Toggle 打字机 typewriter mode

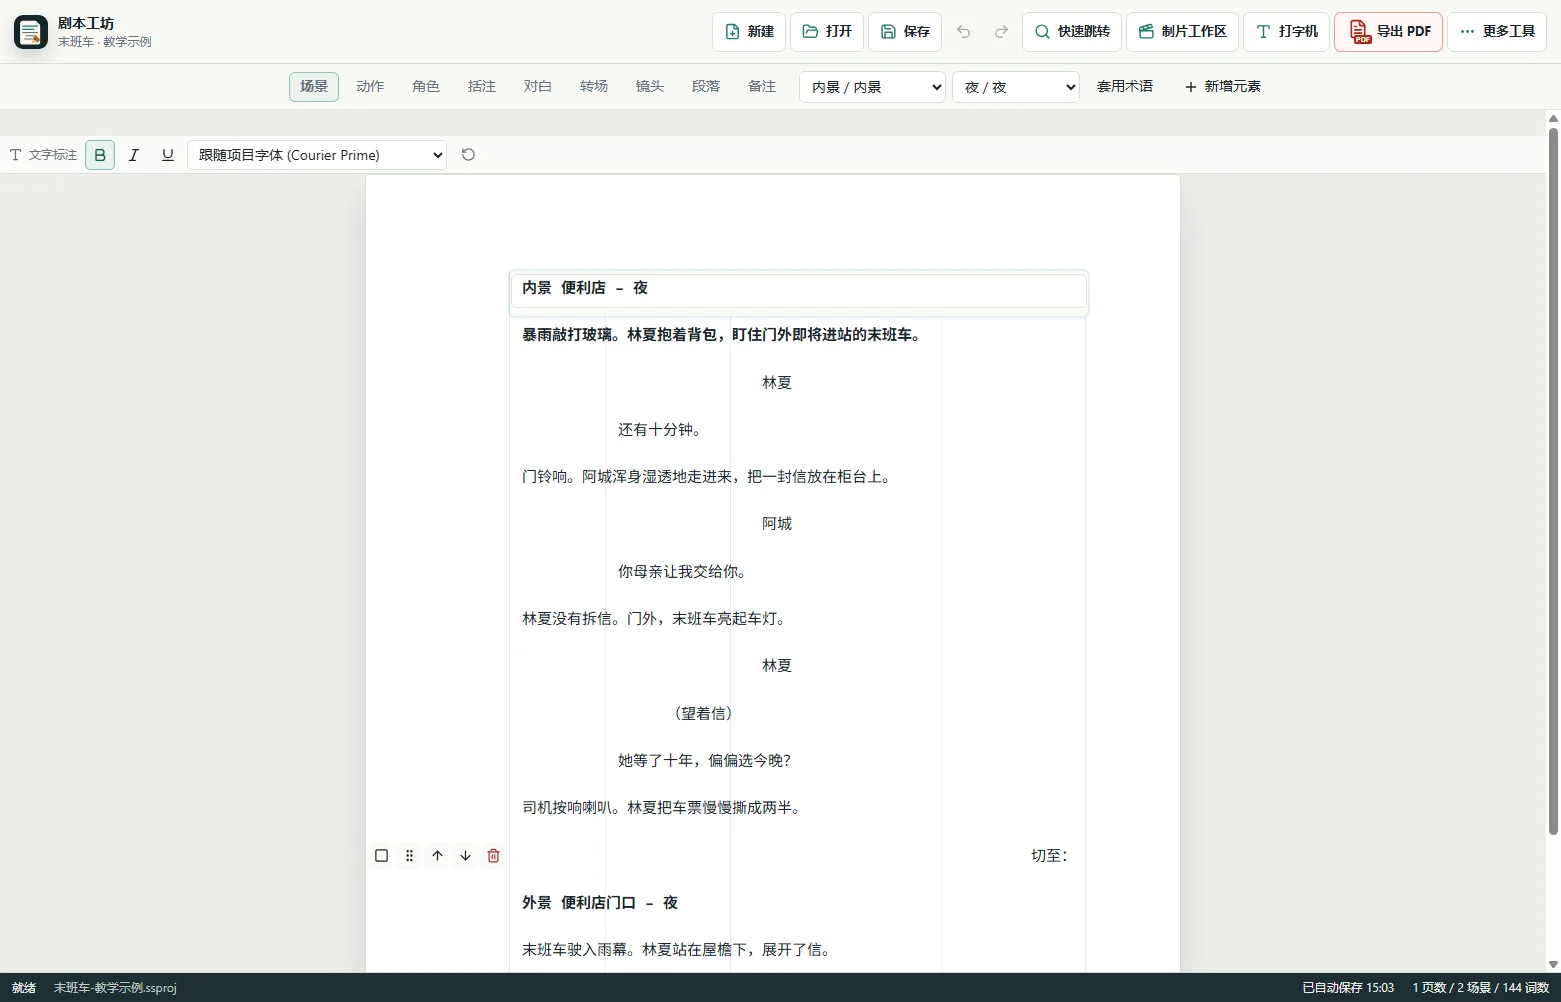click(1287, 32)
